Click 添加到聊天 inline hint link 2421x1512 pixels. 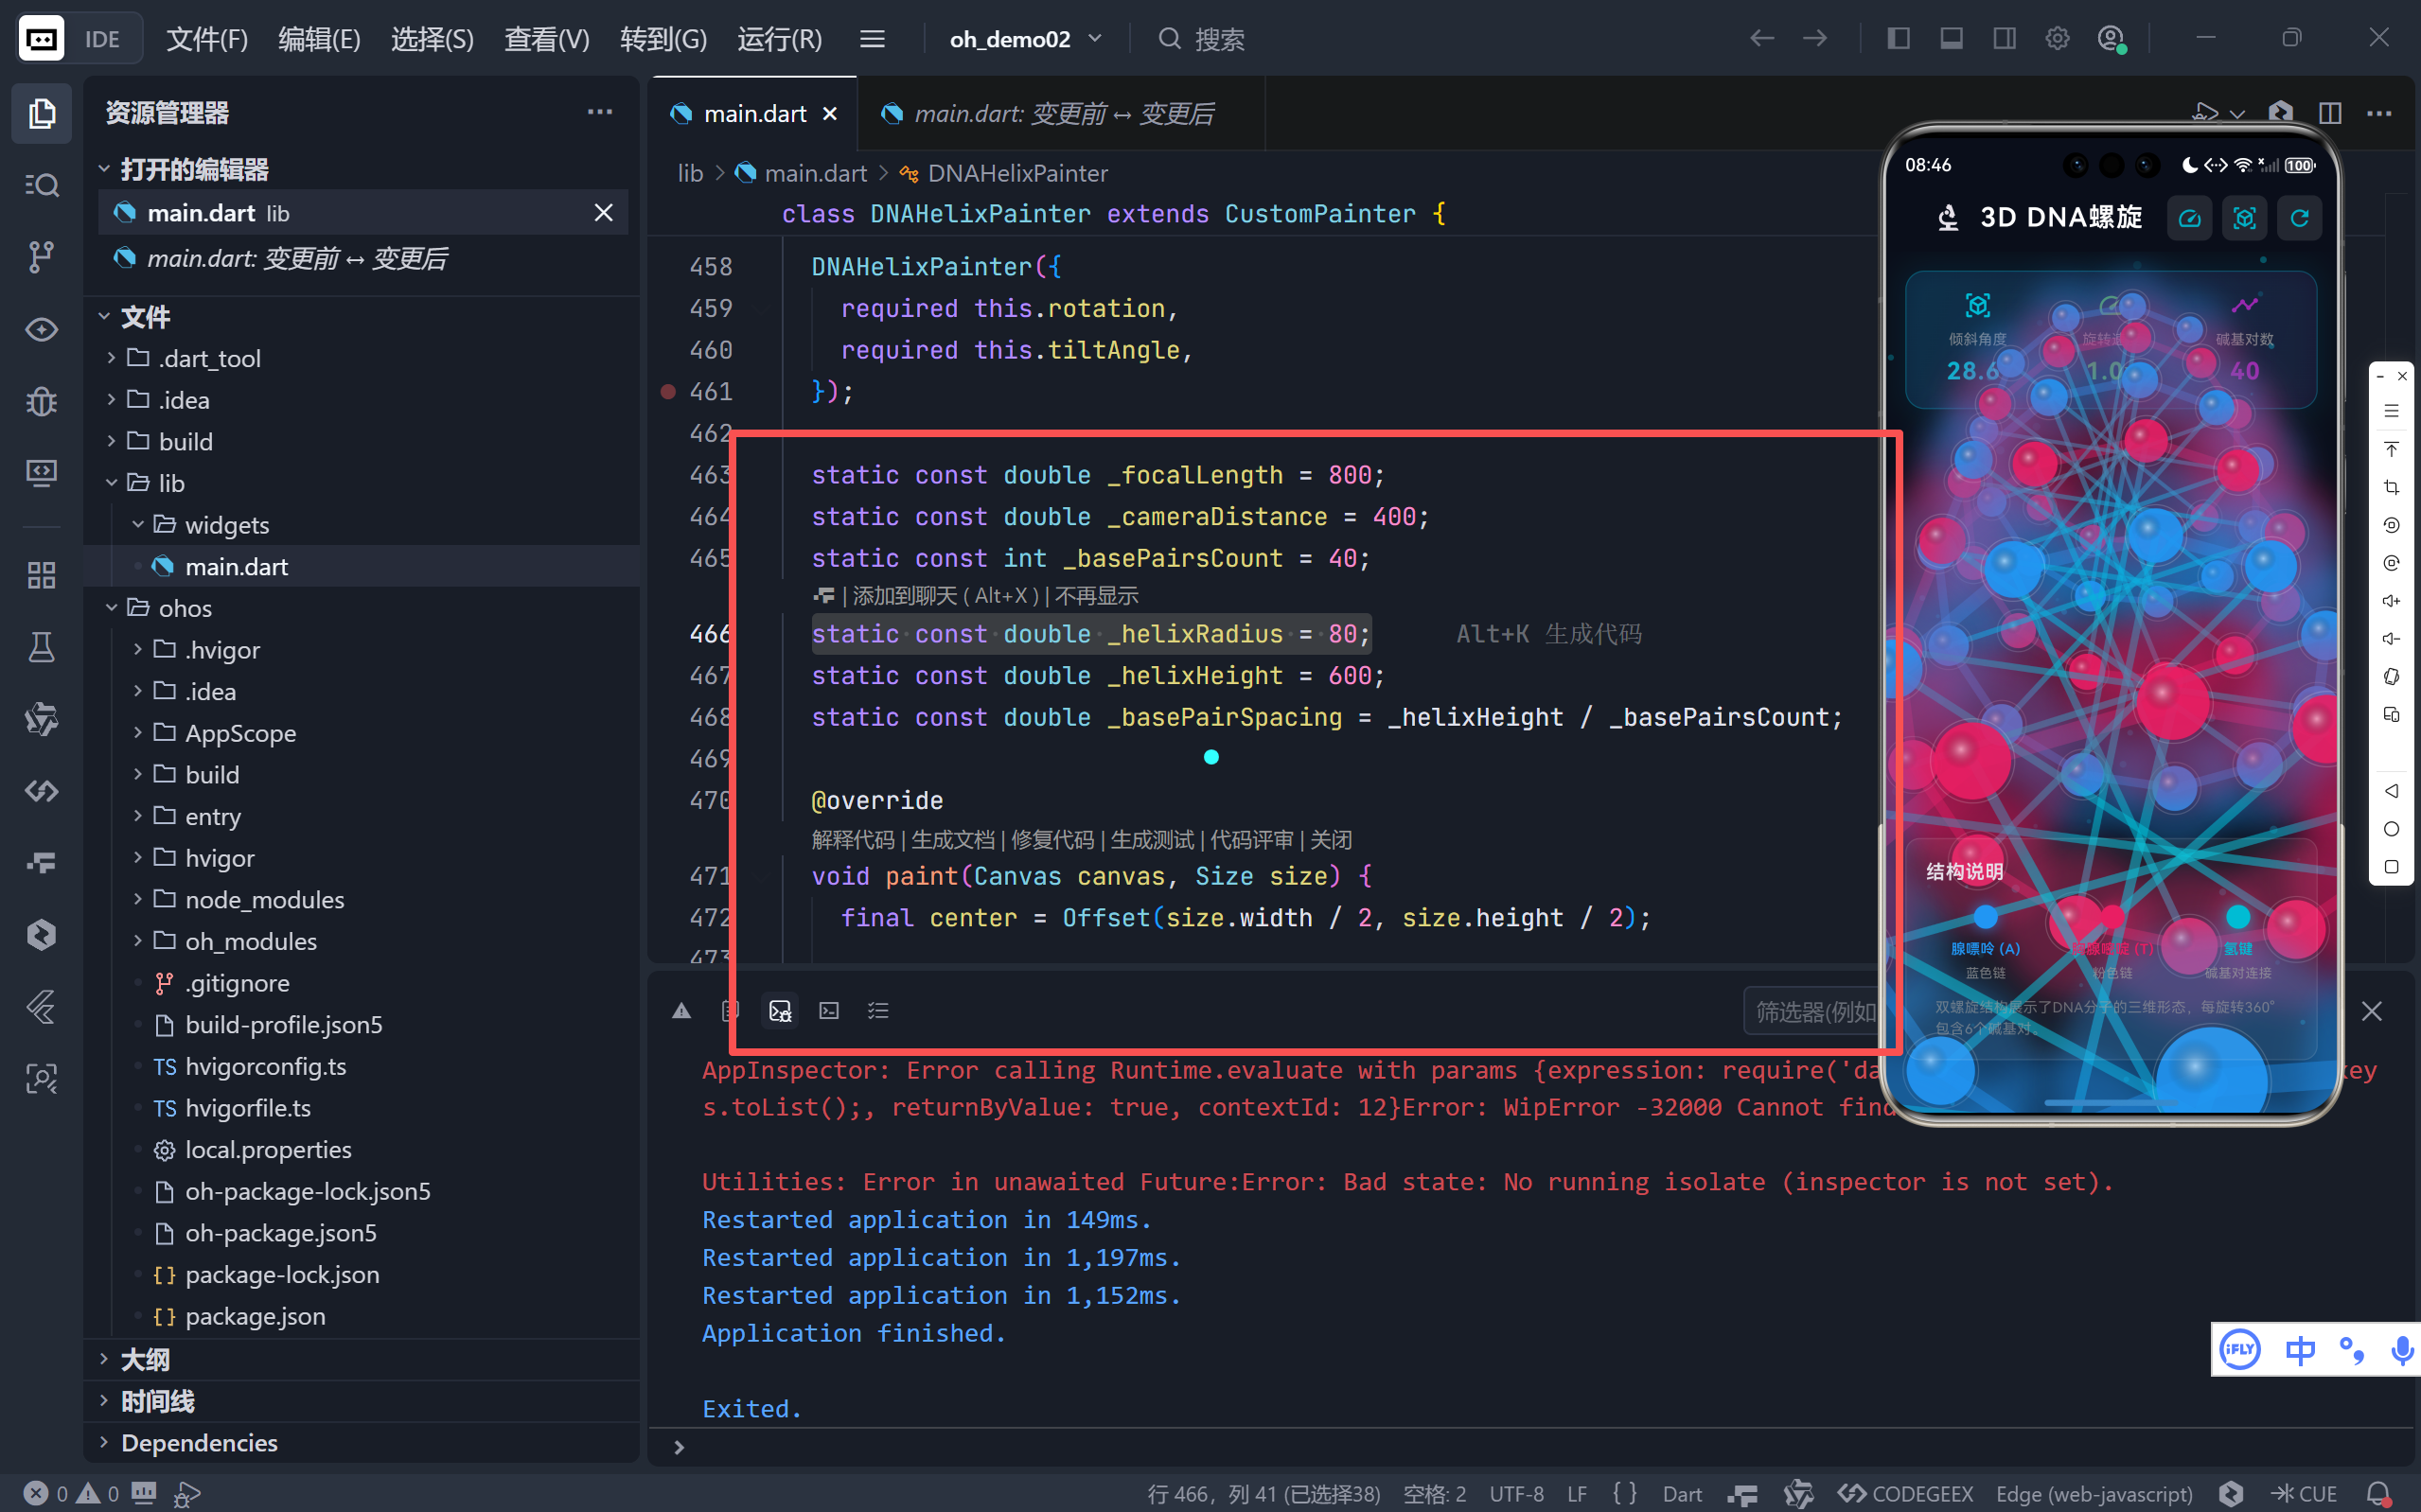click(x=904, y=596)
